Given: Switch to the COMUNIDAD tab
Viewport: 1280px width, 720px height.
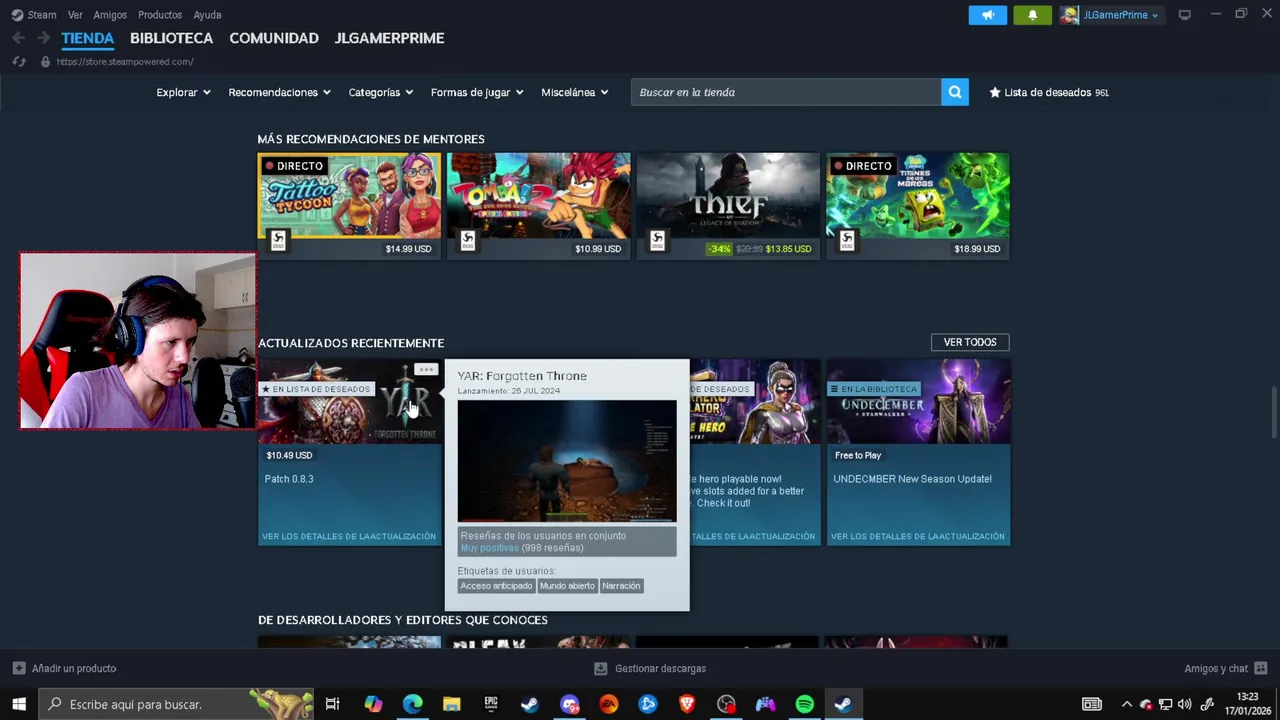Looking at the screenshot, I should point(274,38).
